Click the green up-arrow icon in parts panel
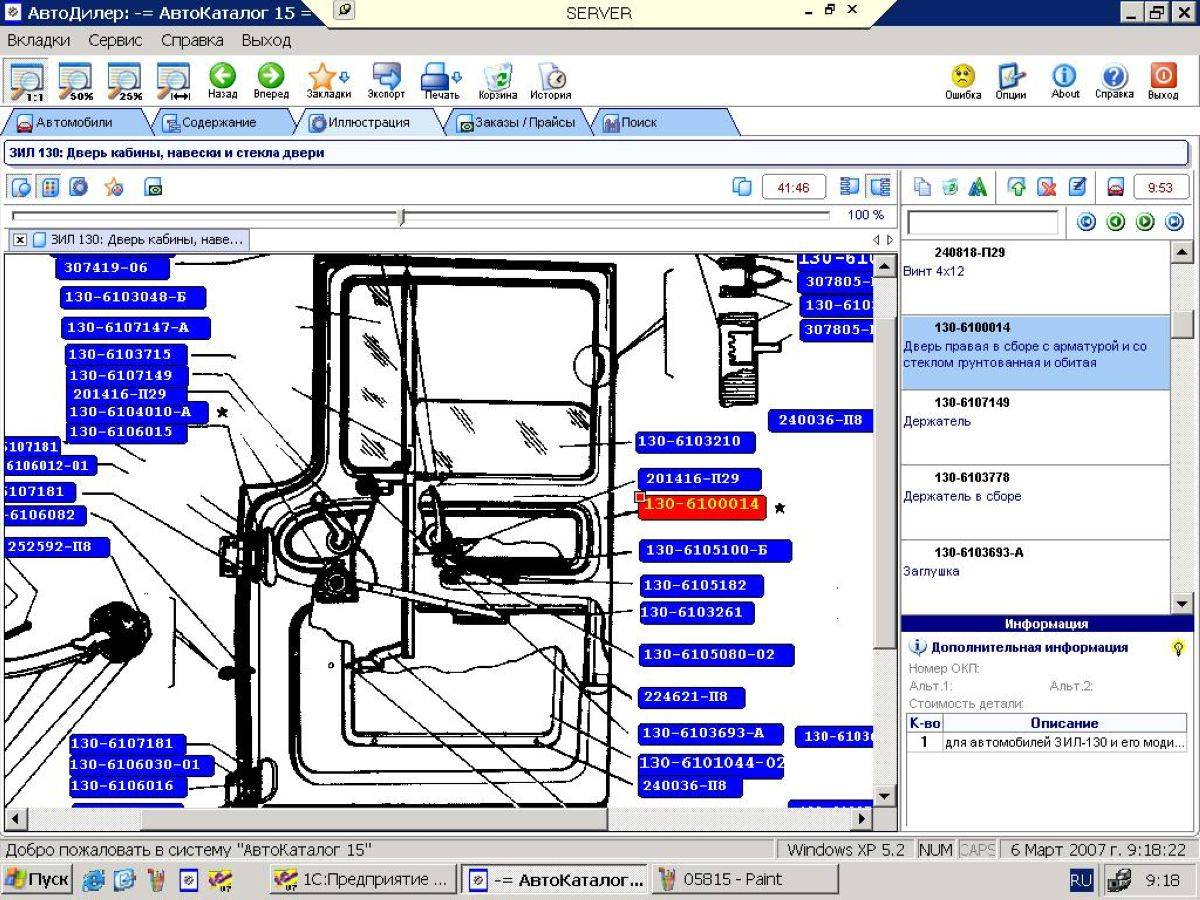This screenshot has height=900, width=1200. tap(1017, 186)
